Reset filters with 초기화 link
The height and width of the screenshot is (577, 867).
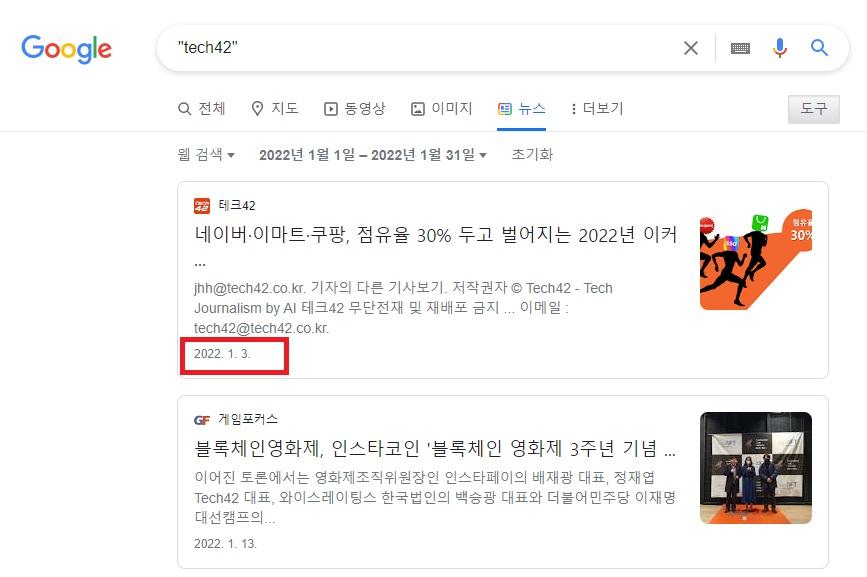[x=532, y=155]
